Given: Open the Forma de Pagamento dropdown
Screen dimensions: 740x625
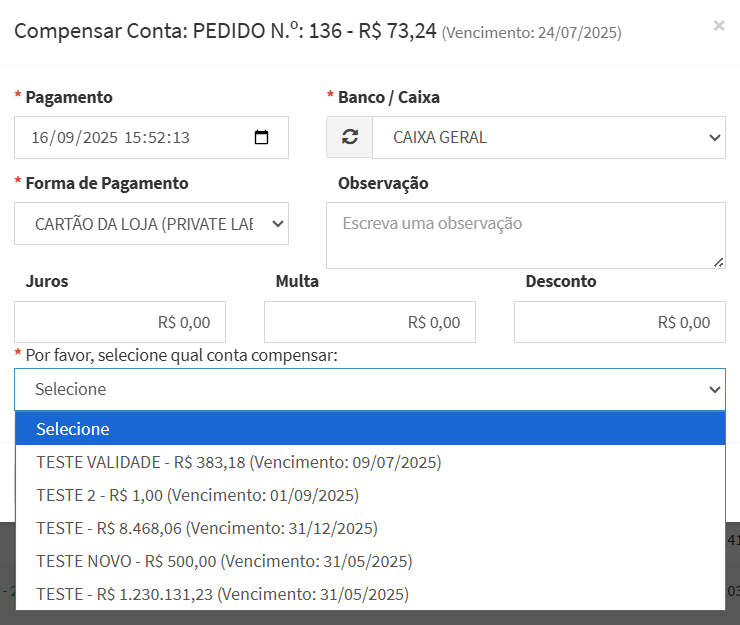Looking at the screenshot, I should 151,224.
